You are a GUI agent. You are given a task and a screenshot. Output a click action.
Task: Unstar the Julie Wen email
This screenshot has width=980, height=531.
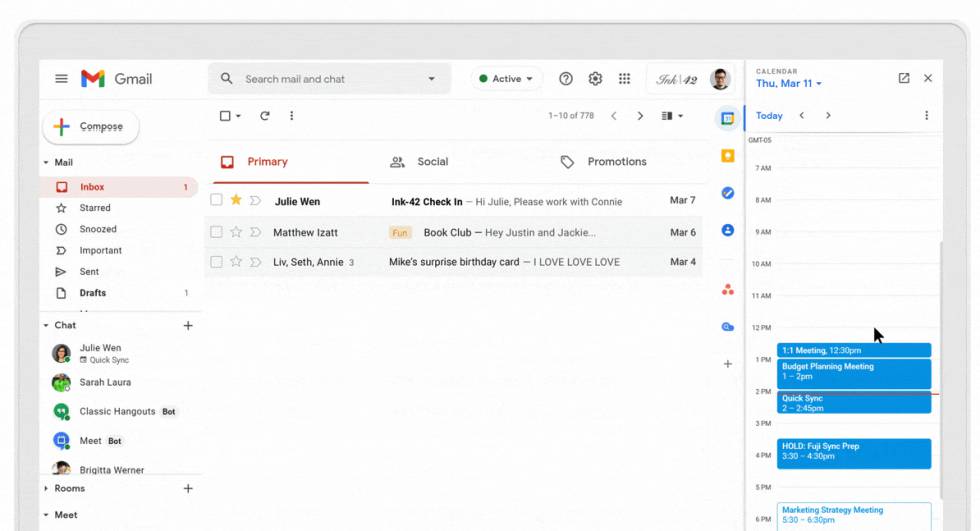(236, 200)
